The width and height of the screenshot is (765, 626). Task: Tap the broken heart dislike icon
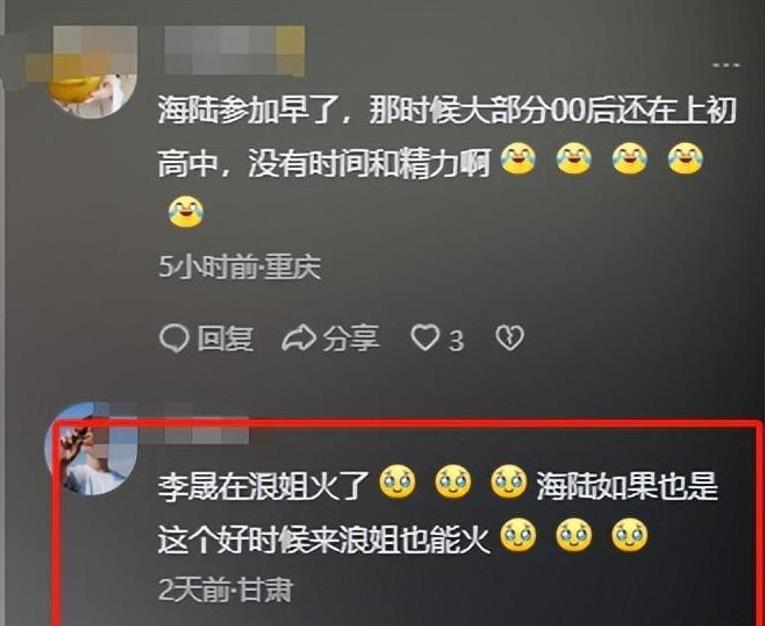(510, 338)
